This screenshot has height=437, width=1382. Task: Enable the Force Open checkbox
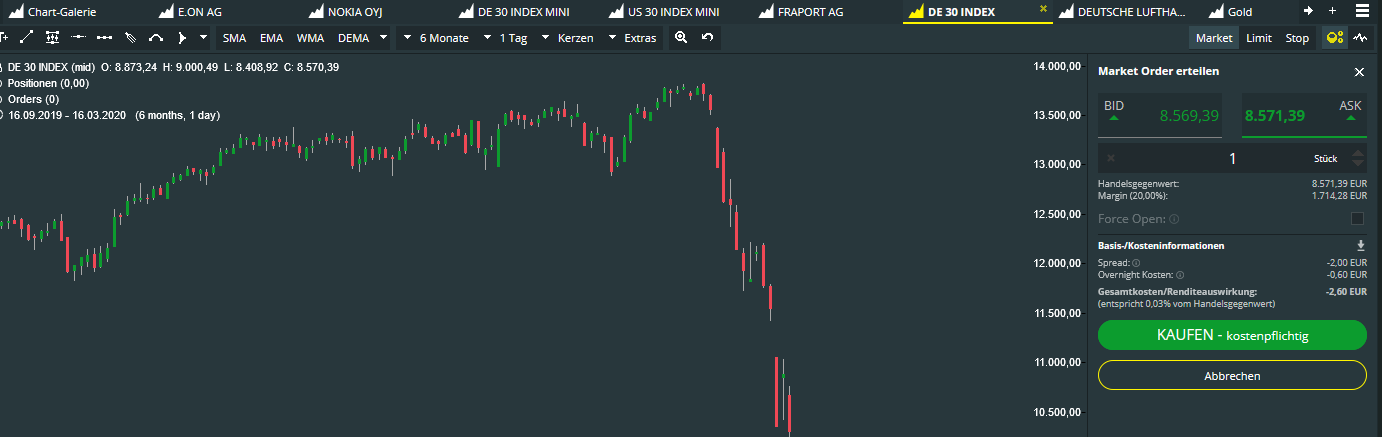[x=1357, y=218]
